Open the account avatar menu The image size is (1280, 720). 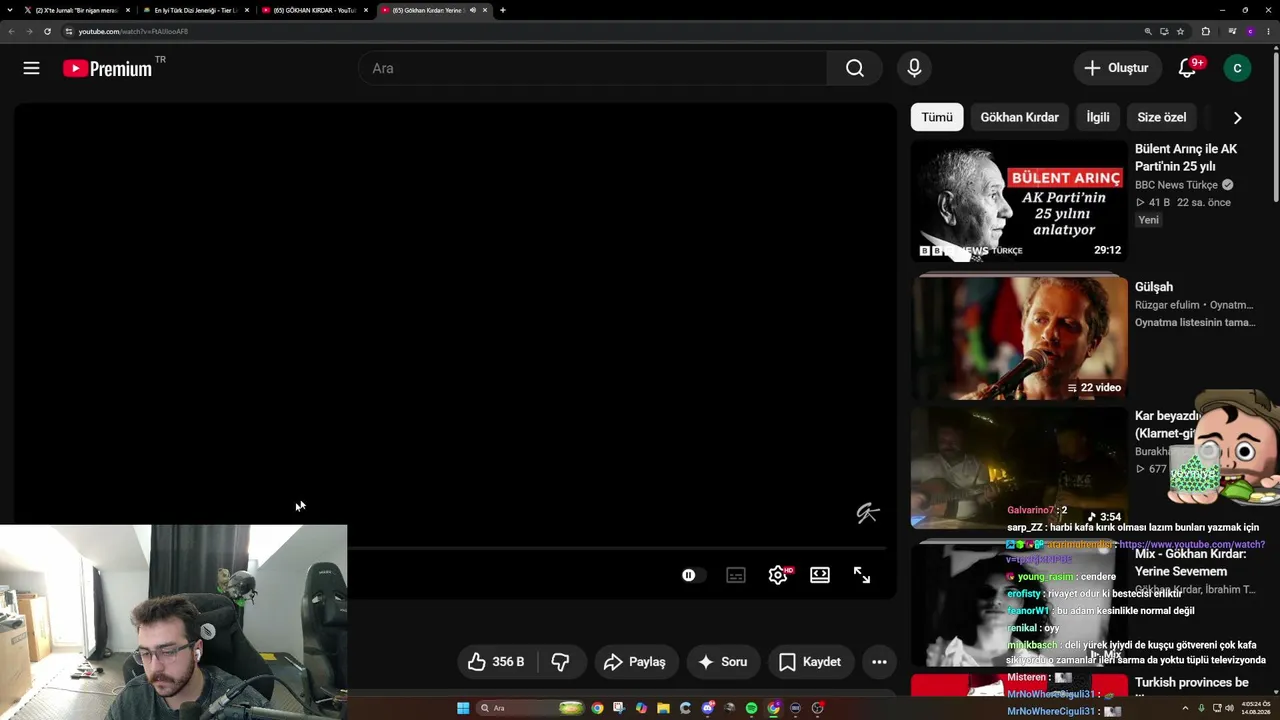1237,68
